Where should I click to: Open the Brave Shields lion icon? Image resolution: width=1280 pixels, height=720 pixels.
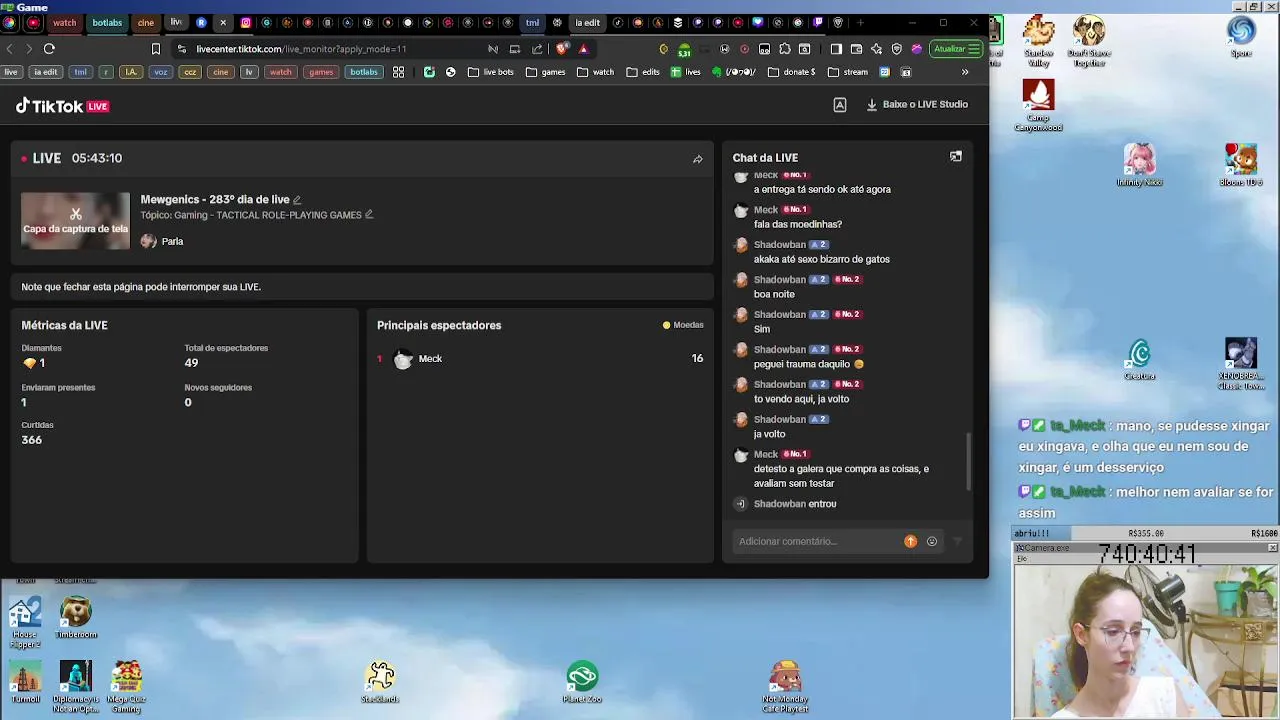click(x=563, y=48)
